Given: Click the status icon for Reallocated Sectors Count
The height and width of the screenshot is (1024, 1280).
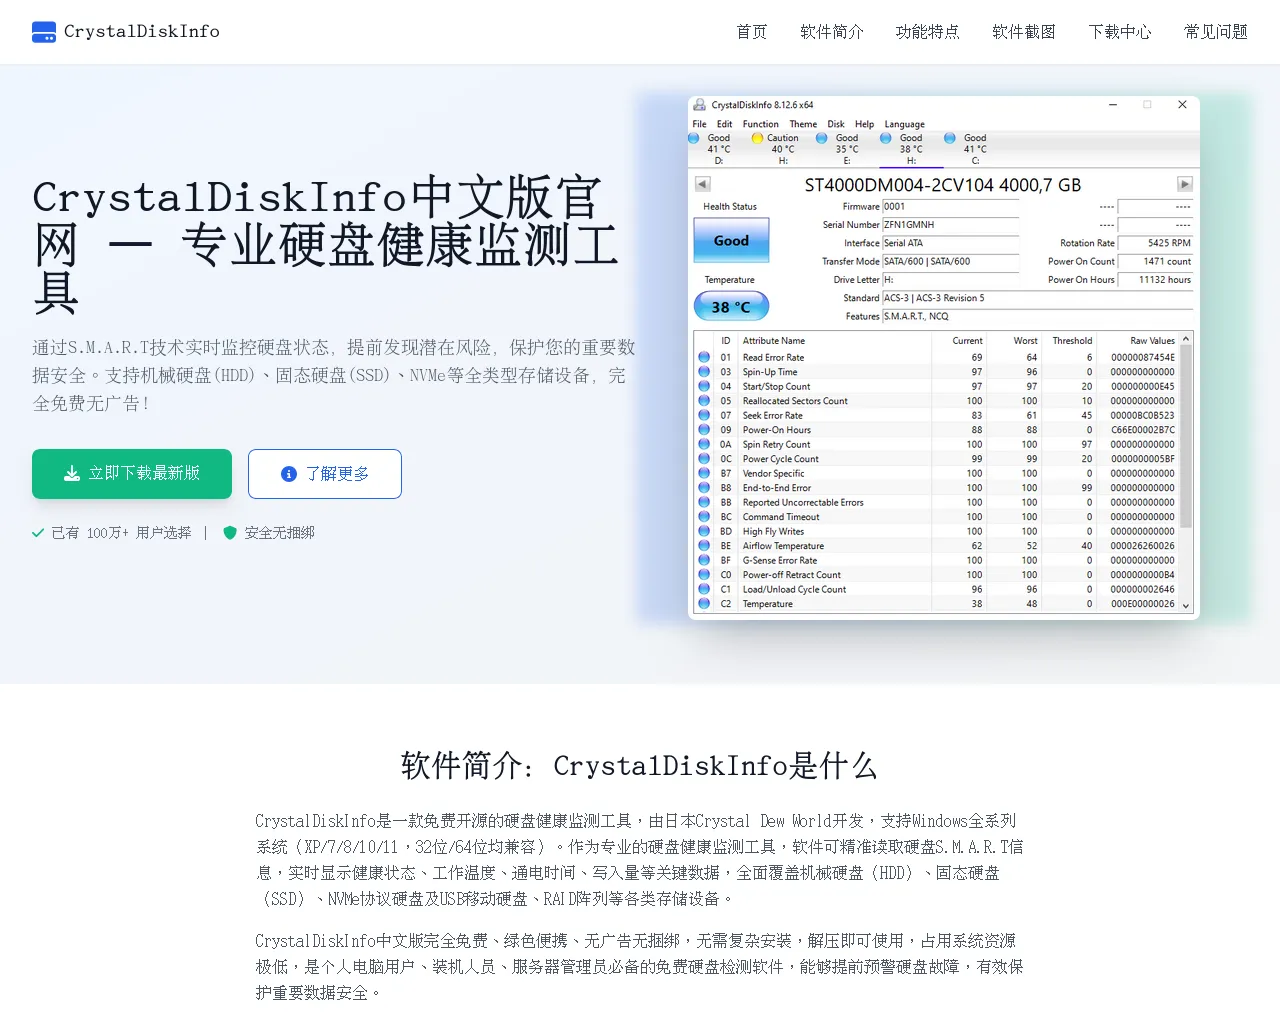Looking at the screenshot, I should pos(704,401).
